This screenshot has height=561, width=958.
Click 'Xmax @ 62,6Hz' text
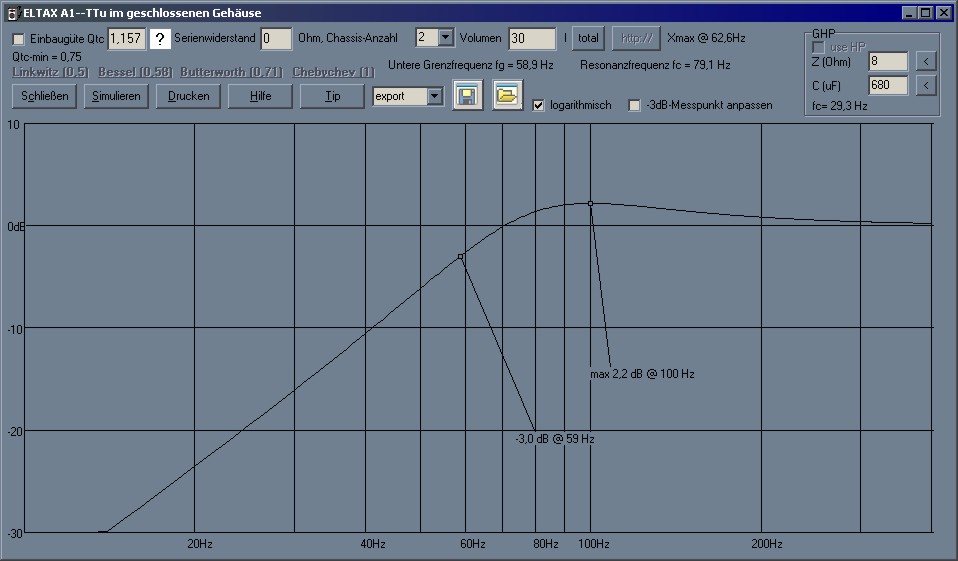706,38
